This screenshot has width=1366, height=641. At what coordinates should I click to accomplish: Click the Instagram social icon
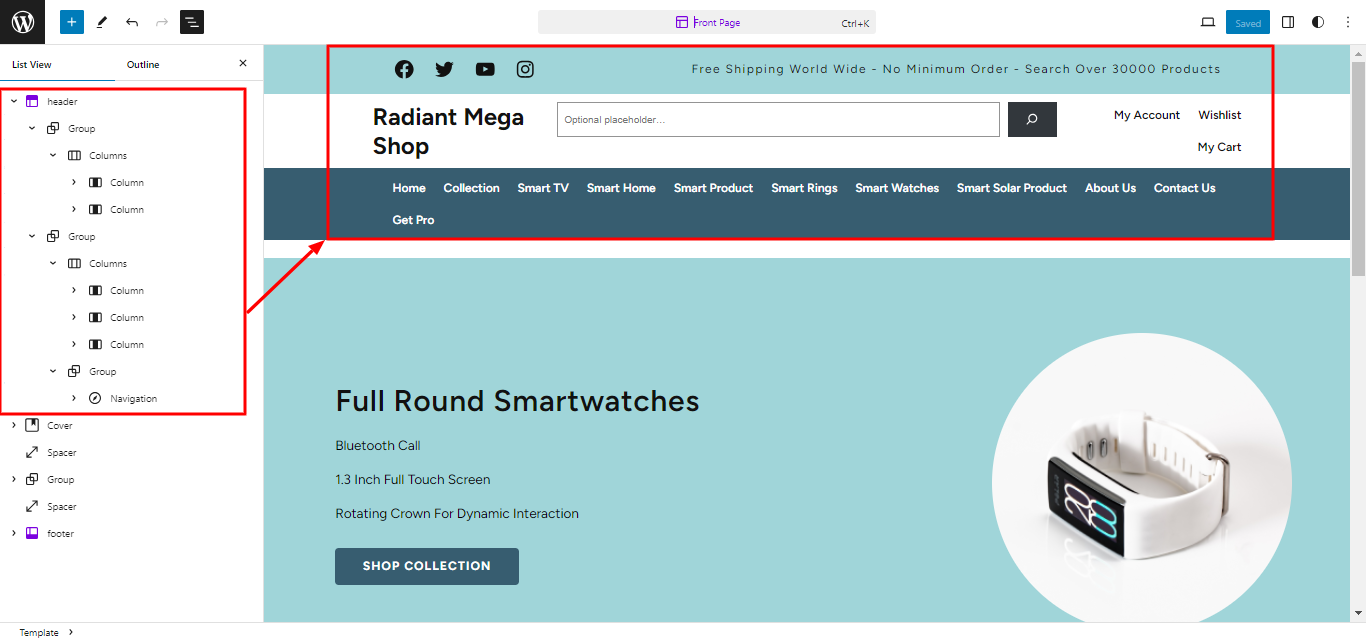click(525, 69)
